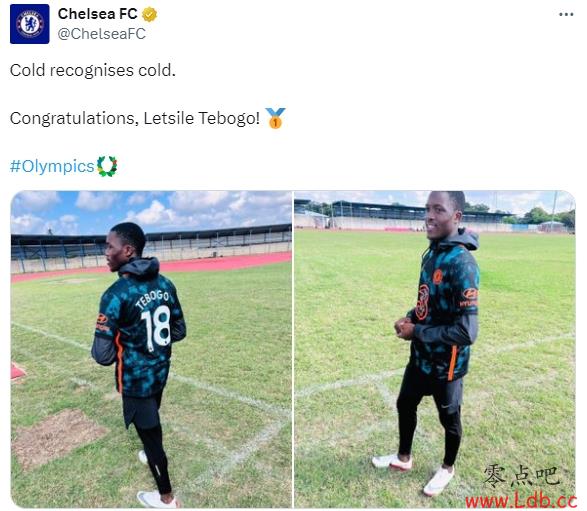Follow the #Olympics hashtag link

[52, 166]
